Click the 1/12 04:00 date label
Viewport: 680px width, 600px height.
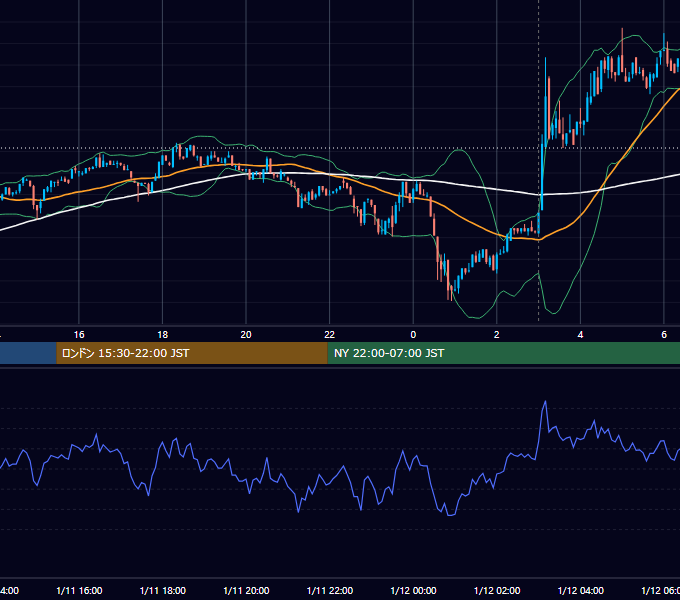click(x=580, y=590)
